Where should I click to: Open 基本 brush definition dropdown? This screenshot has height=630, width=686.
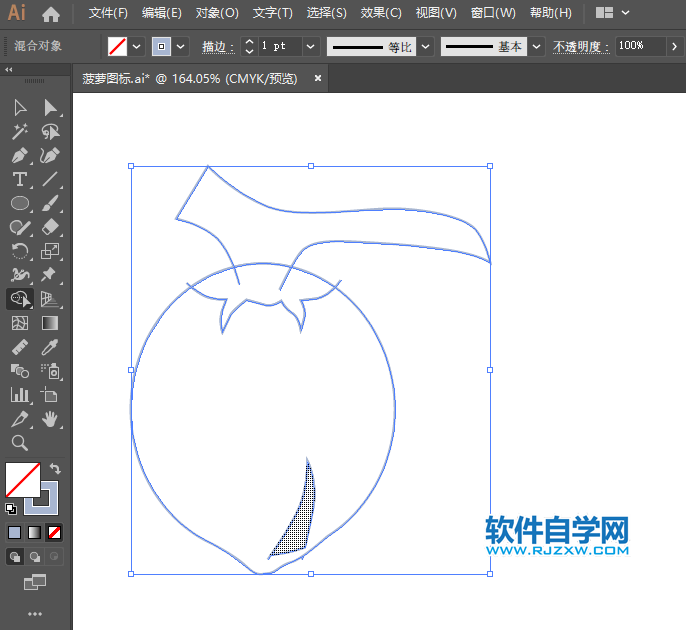point(536,46)
